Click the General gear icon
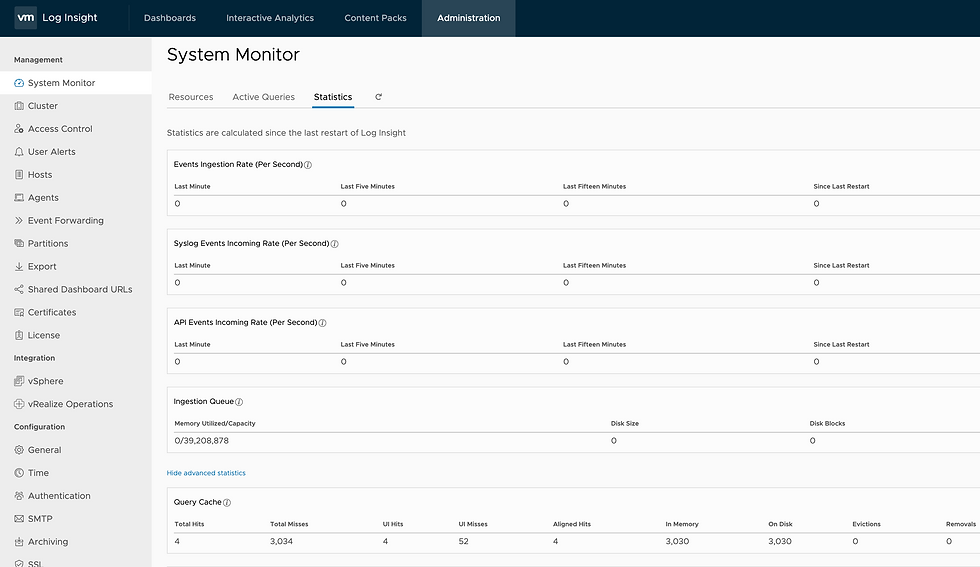980x567 pixels. tap(19, 450)
